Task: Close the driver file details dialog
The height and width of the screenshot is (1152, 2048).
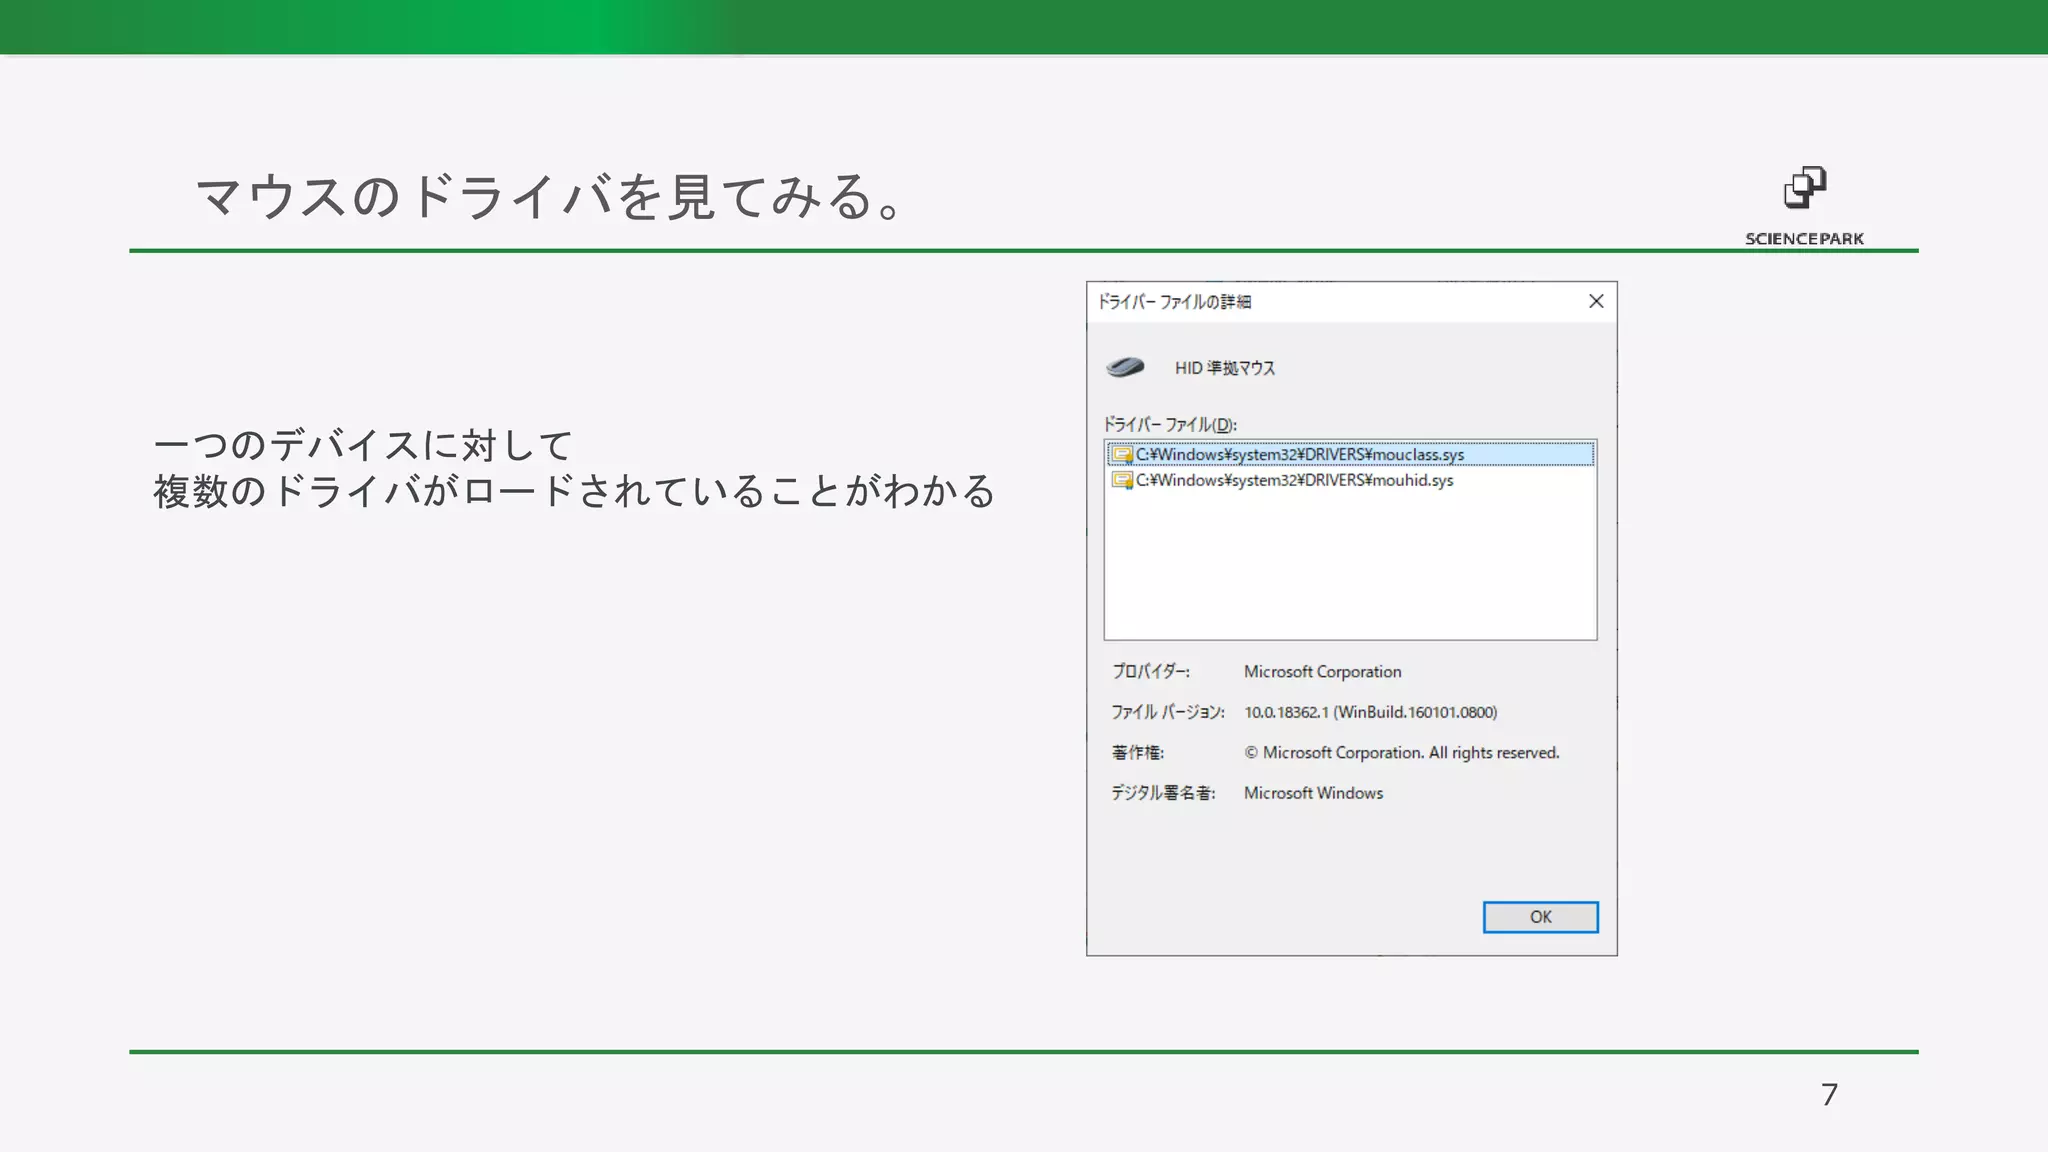Action: (x=1596, y=302)
